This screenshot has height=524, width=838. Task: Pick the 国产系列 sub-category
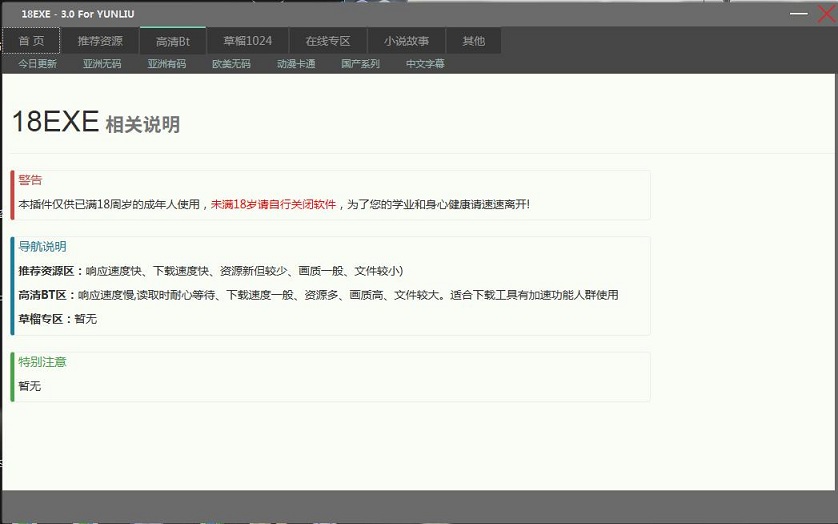[360, 64]
